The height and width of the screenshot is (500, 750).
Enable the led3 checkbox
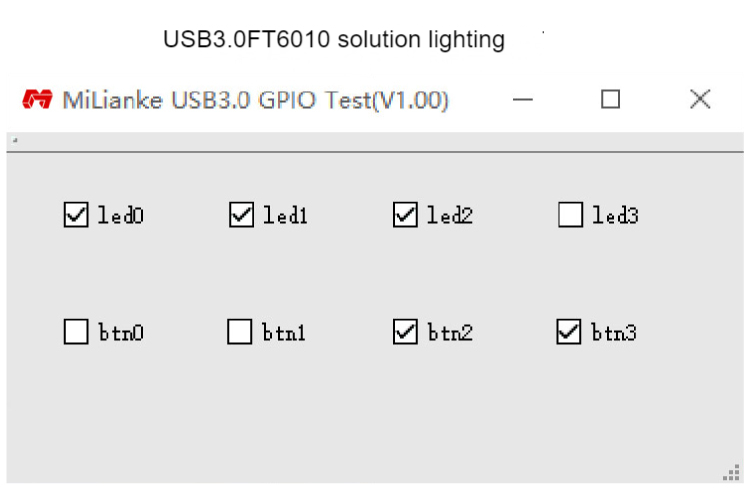570,214
